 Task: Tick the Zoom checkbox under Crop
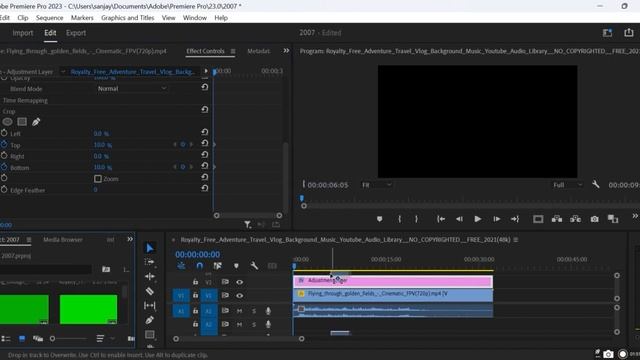coord(98,179)
